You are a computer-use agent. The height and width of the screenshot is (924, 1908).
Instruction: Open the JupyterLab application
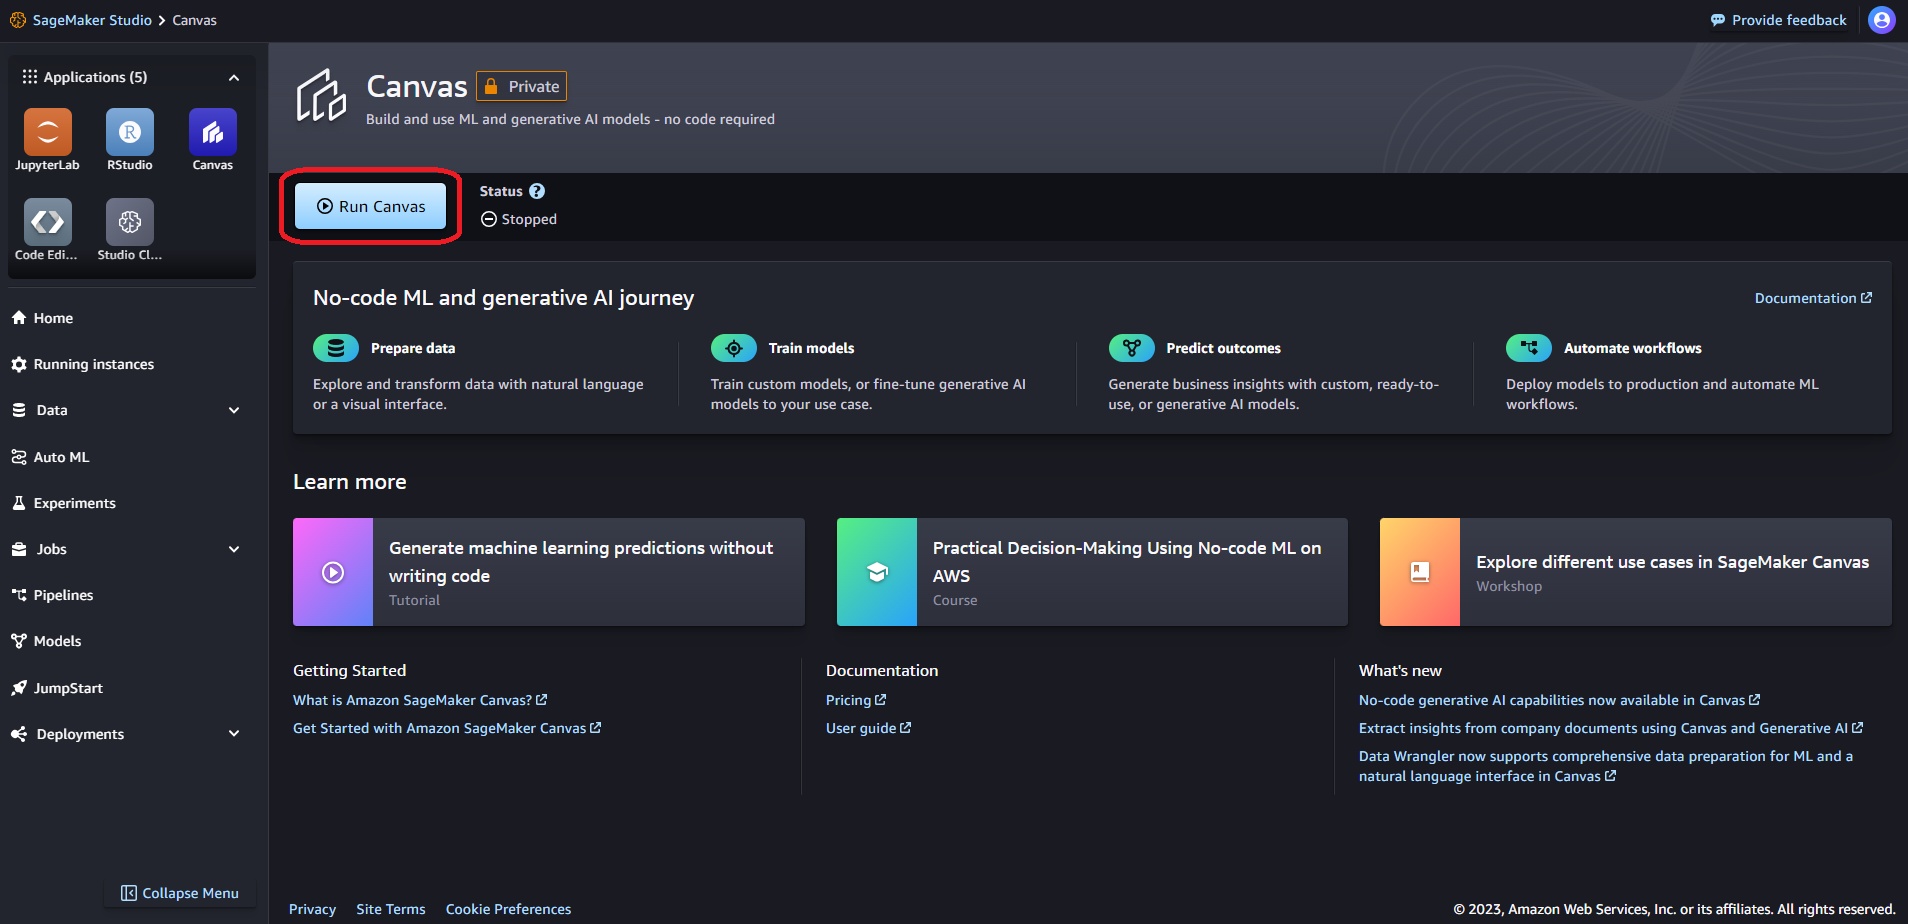coord(46,131)
